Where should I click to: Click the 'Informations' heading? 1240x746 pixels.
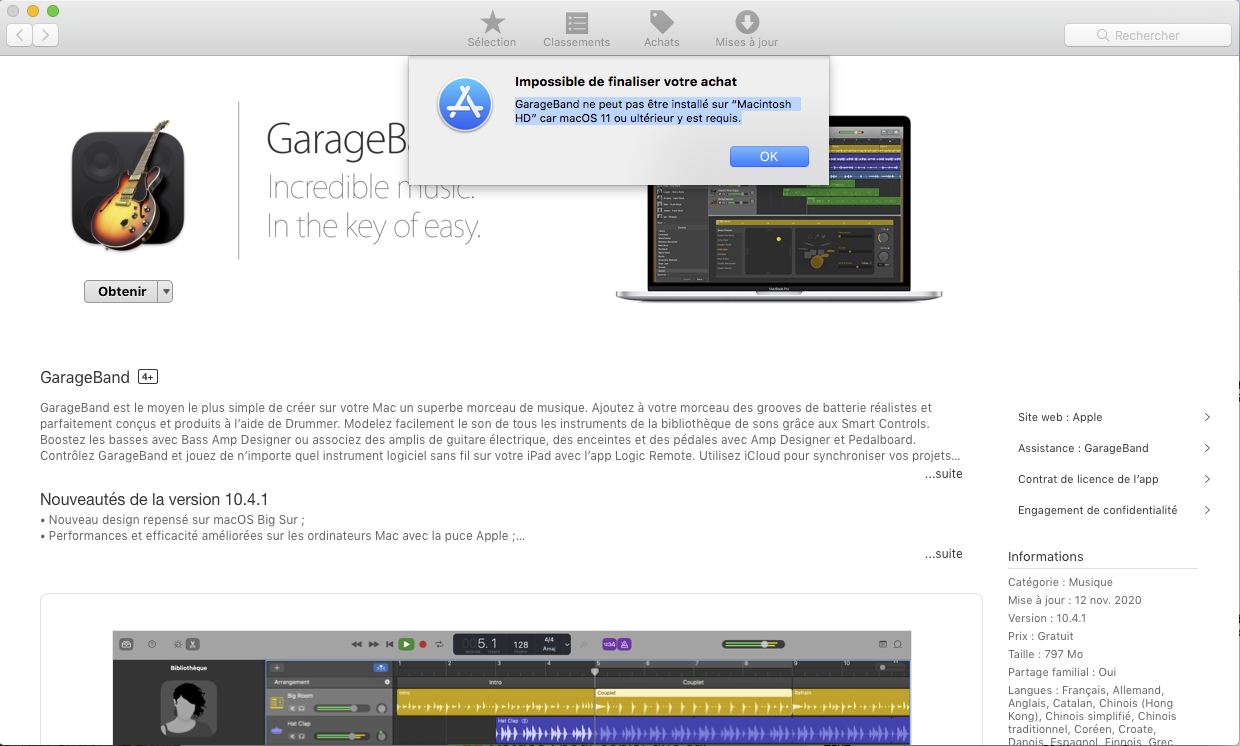(1045, 556)
